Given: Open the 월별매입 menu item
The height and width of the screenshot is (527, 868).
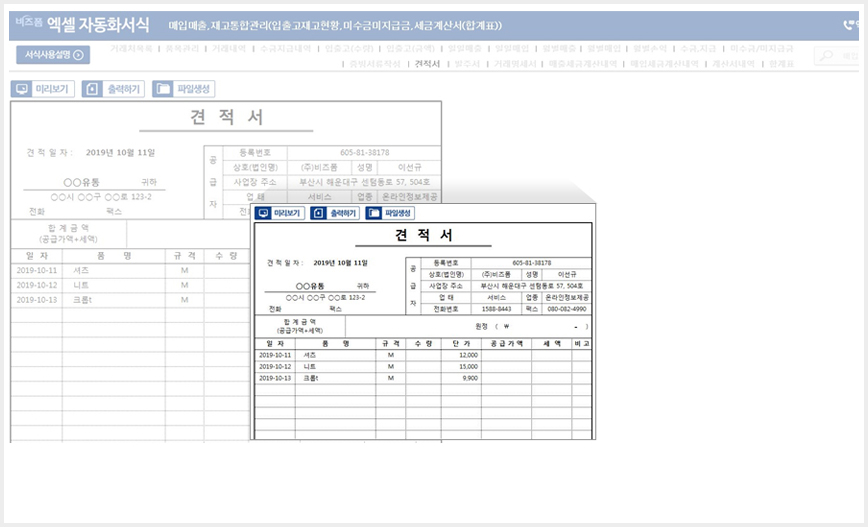Looking at the screenshot, I should point(604,49).
